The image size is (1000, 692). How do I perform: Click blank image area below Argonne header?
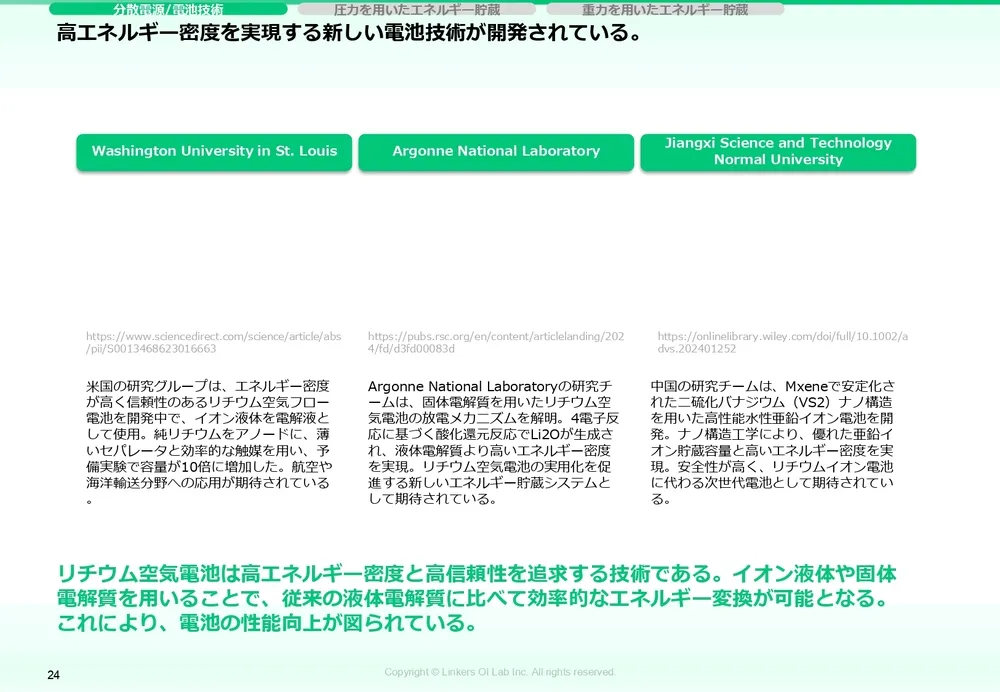tap(496, 250)
